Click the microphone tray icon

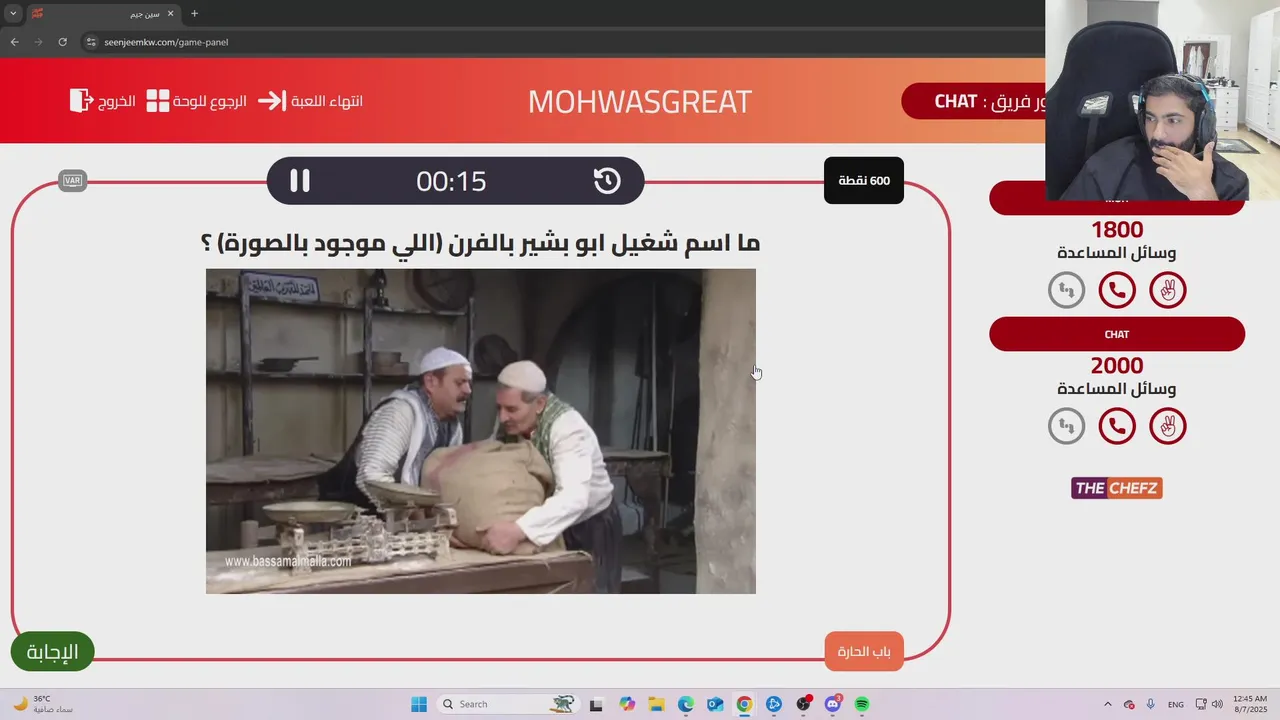click(x=1151, y=704)
